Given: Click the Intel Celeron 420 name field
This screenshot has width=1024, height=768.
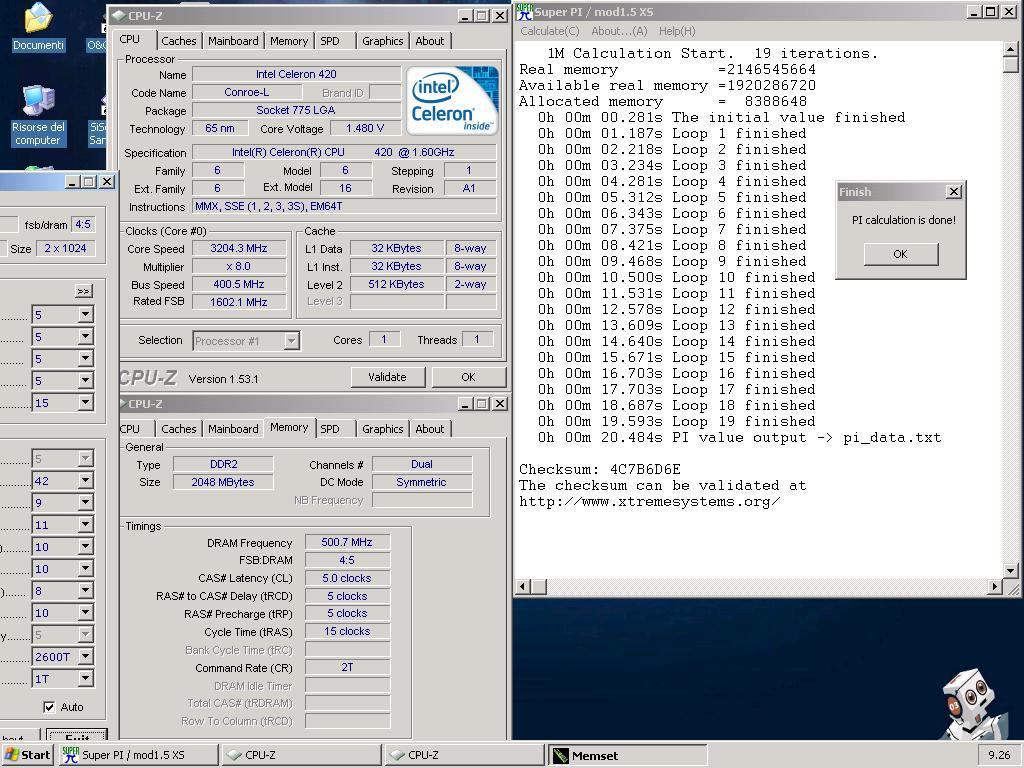Looking at the screenshot, I should (x=296, y=74).
